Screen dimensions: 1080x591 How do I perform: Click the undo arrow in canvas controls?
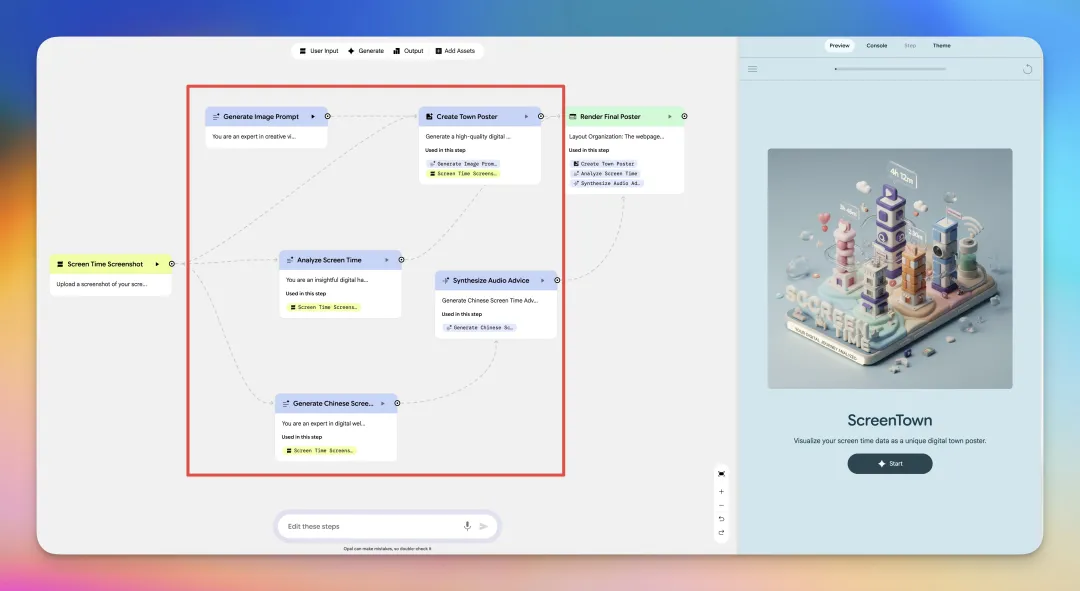[x=721, y=519]
